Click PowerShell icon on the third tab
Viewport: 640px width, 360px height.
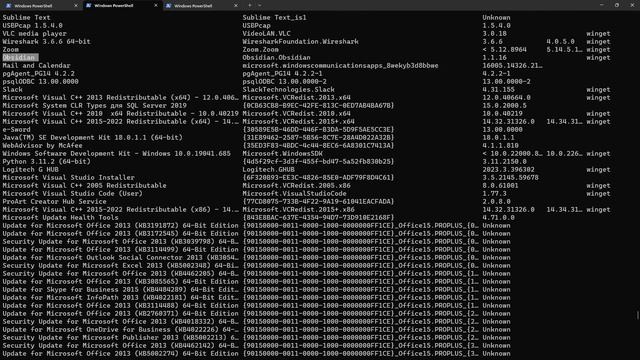pyautogui.click(x=169, y=6)
